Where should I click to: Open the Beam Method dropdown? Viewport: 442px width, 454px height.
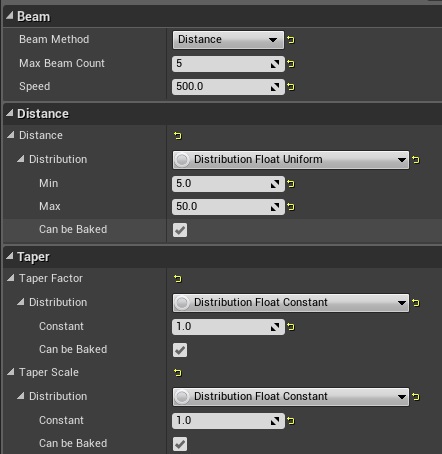point(228,40)
